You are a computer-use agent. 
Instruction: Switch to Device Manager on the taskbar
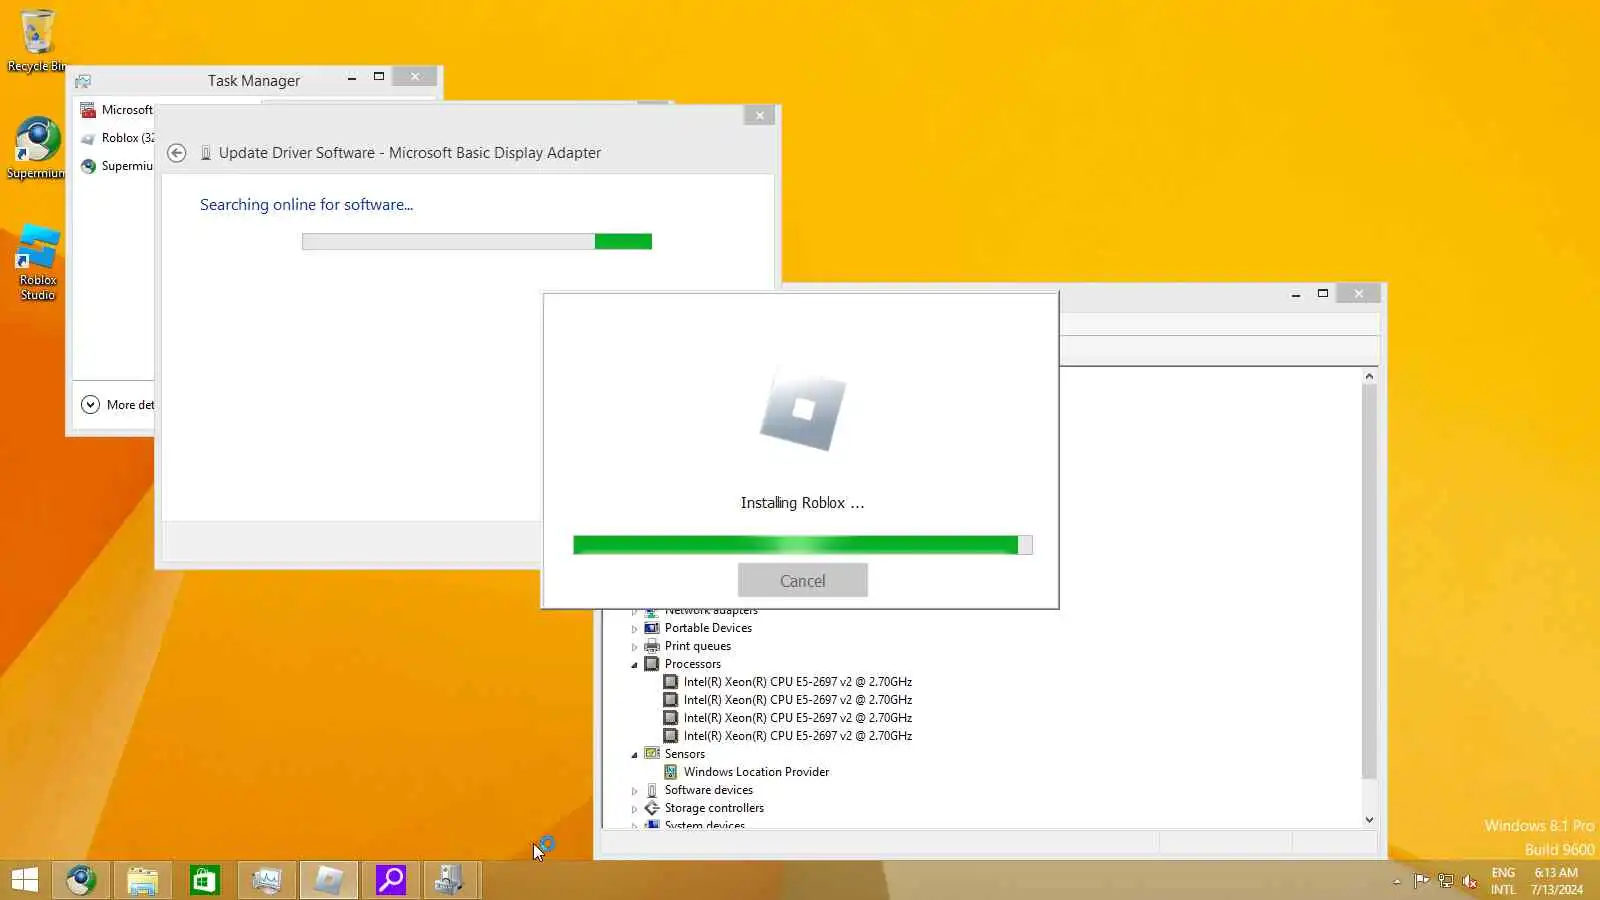tap(451, 880)
